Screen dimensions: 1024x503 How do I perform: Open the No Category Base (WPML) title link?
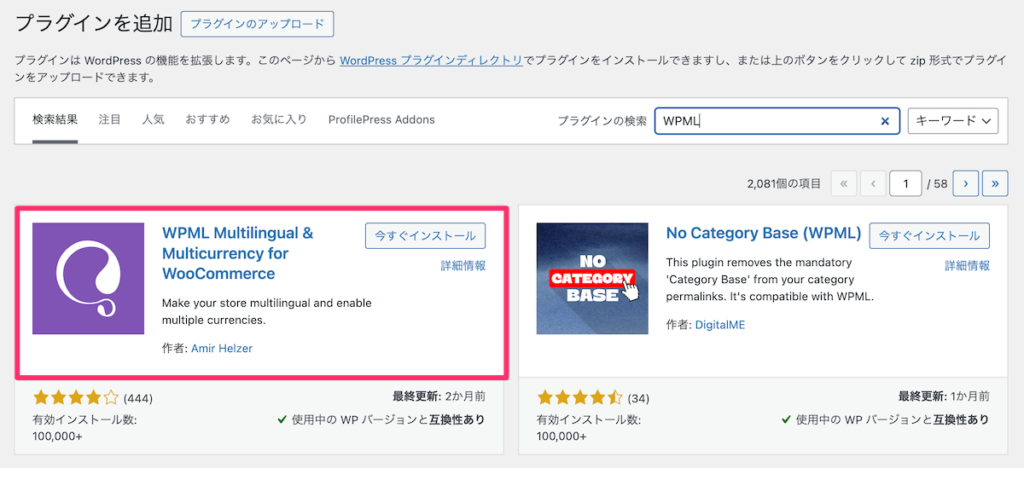763,233
